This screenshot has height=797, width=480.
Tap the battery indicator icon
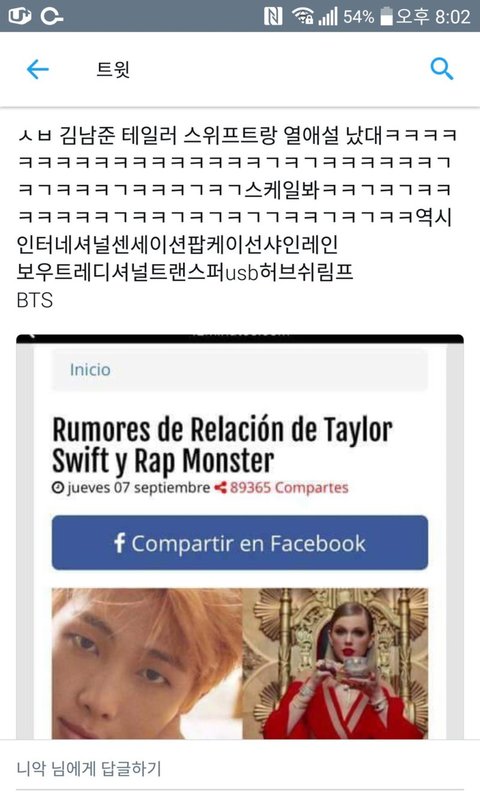[x=386, y=16]
